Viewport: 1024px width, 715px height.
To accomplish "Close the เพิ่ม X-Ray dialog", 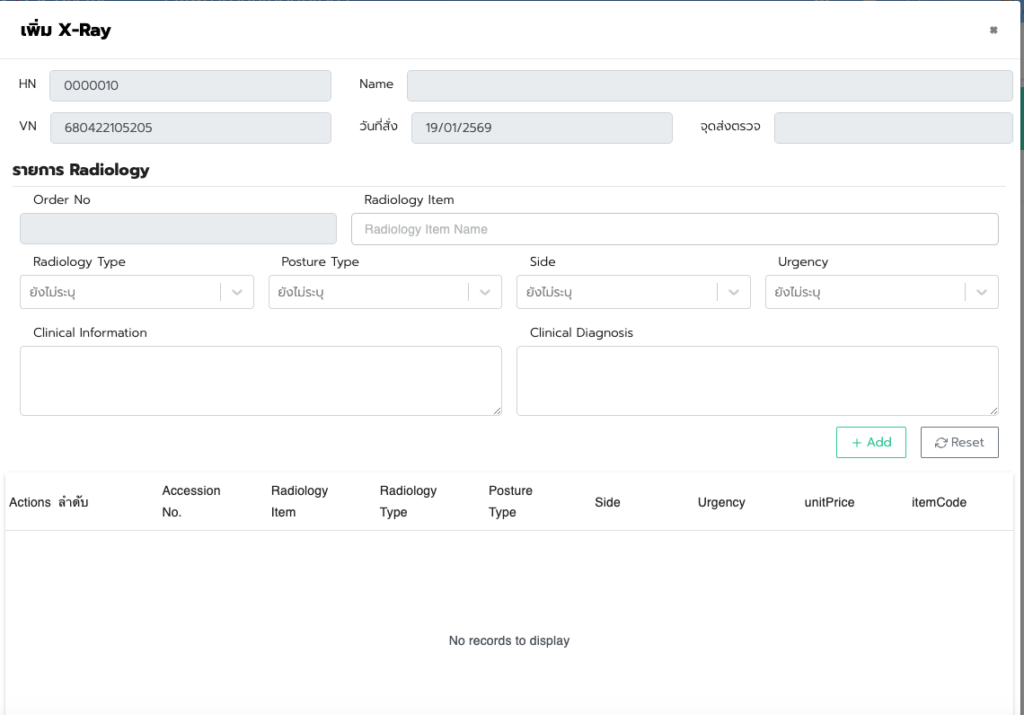I will [993, 30].
